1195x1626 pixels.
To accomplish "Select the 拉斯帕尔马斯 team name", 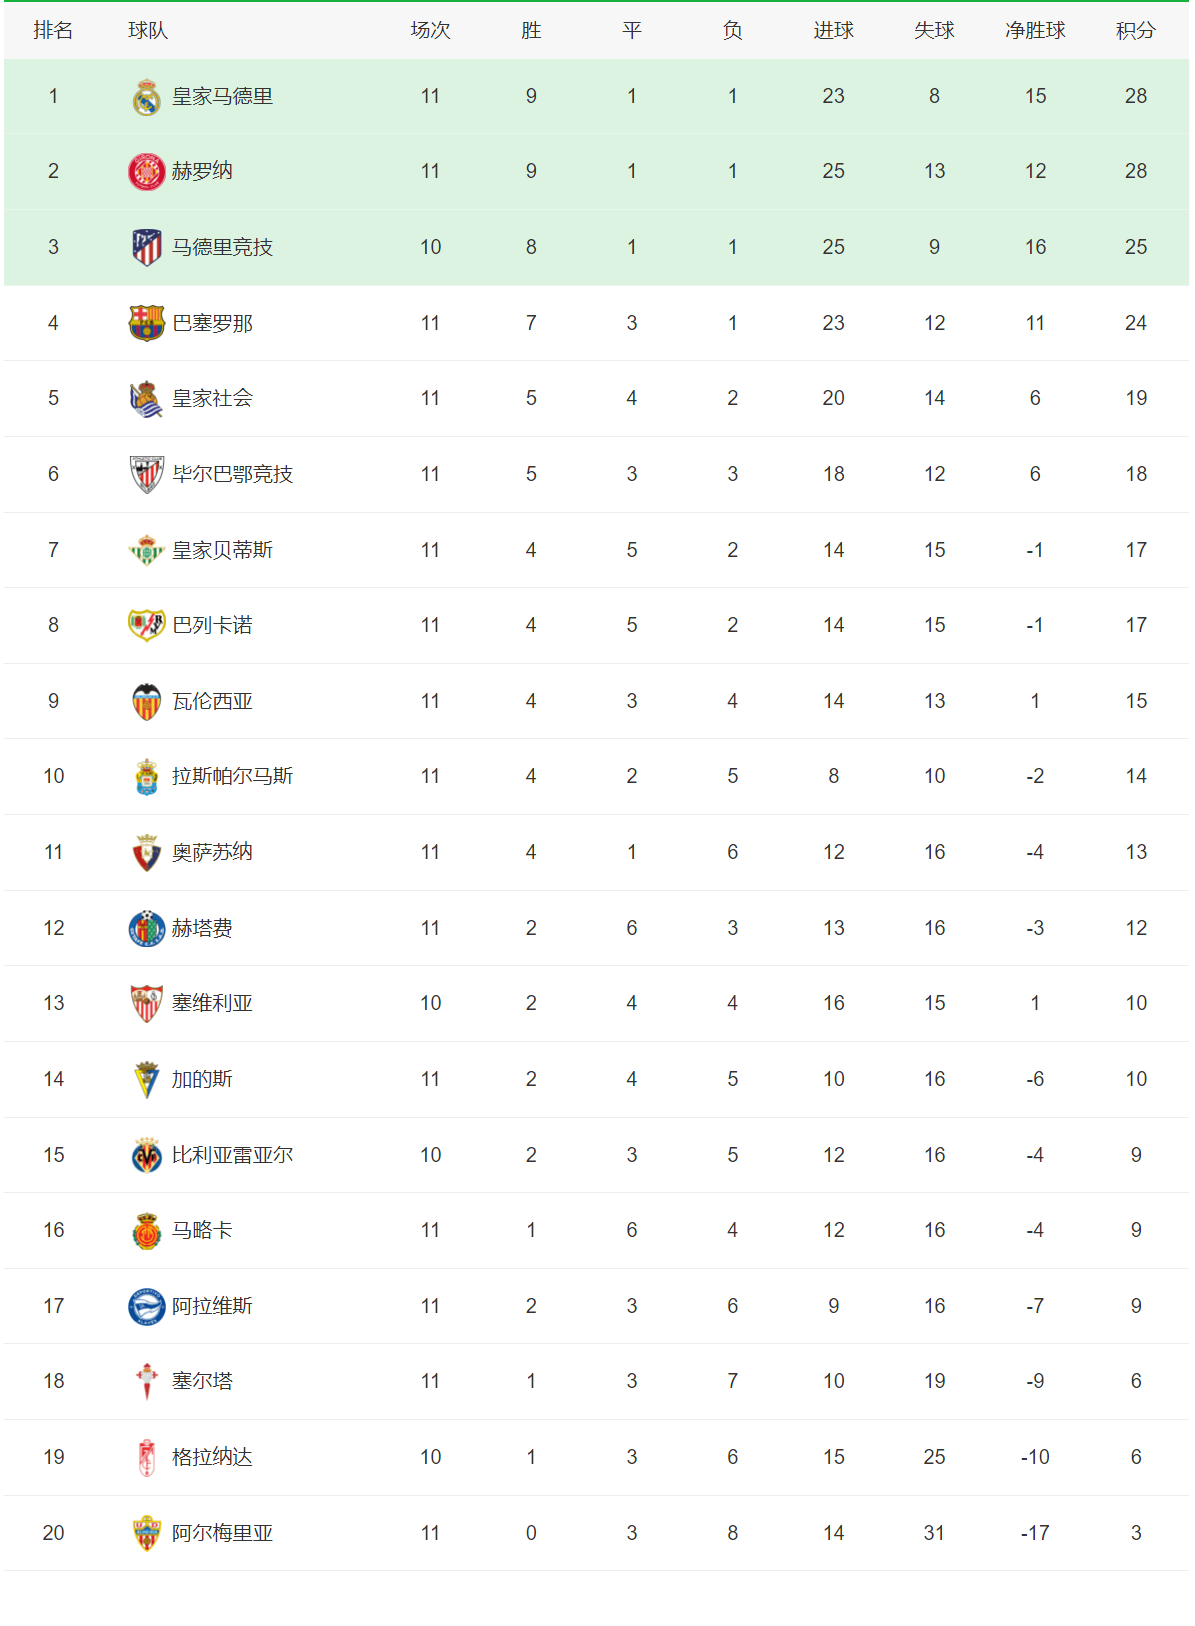I will [232, 776].
